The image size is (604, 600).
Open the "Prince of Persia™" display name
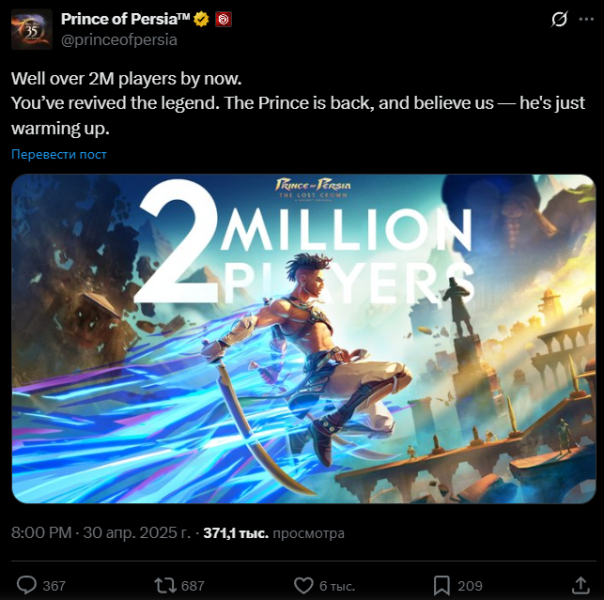[x=126, y=20]
